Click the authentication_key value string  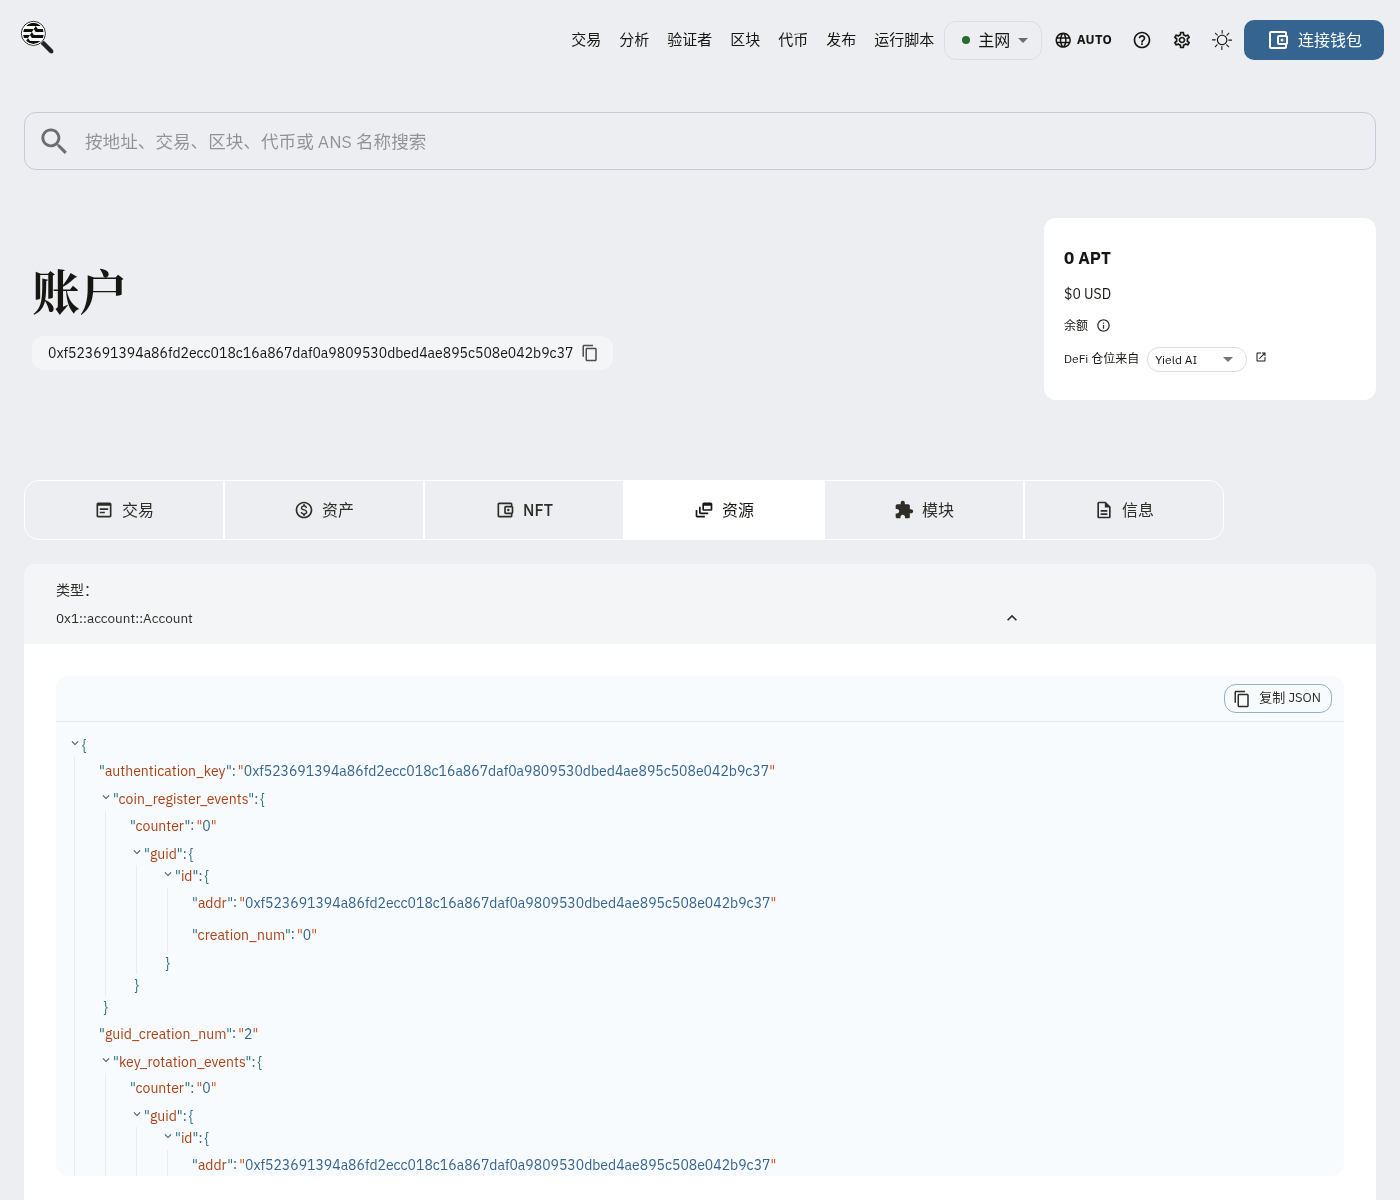(x=506, y=771)
